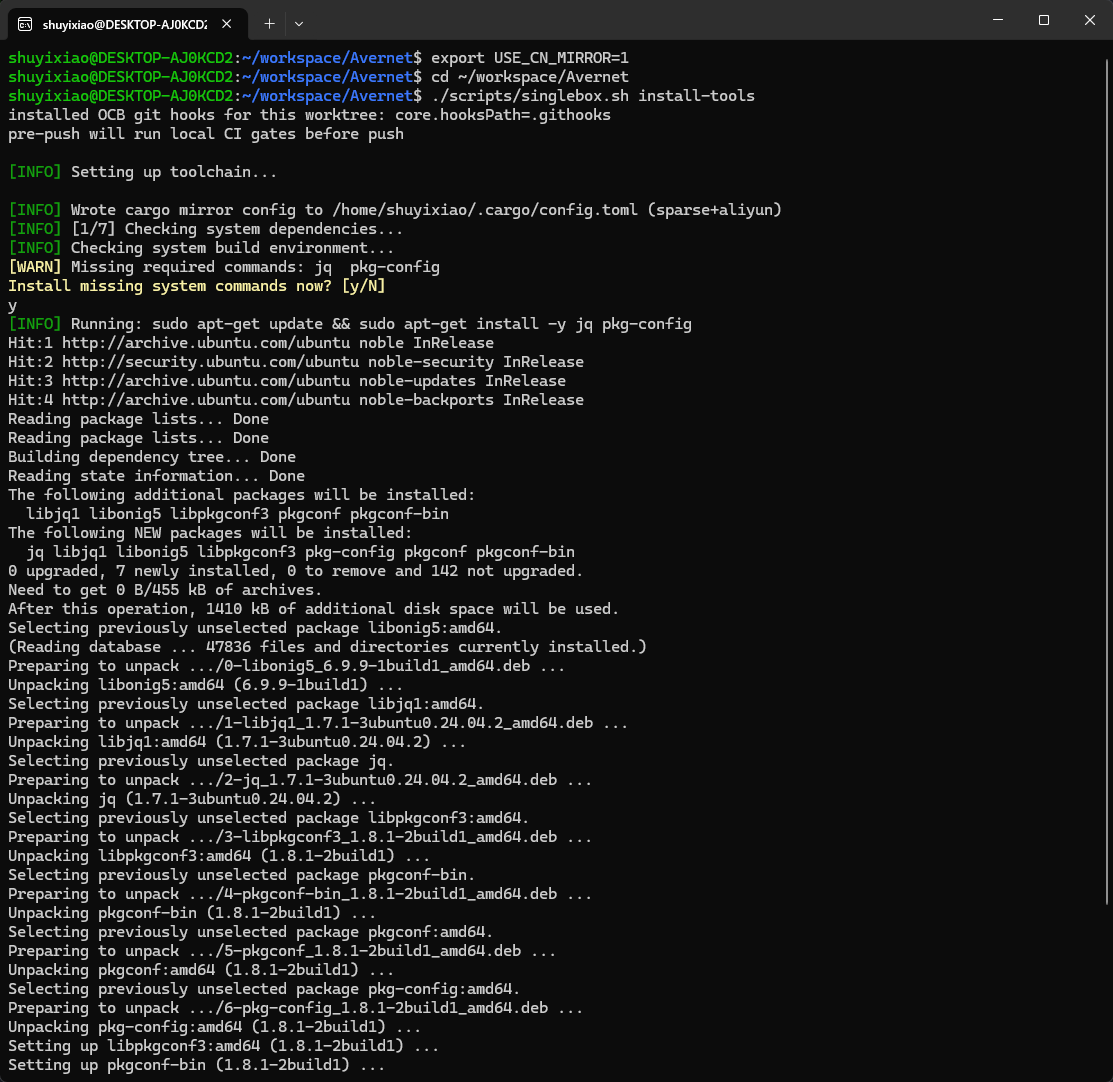Minimize the terminal window
This screenshot has width=1113, height=1082.
pyautogui.click(x=998, y=20)
